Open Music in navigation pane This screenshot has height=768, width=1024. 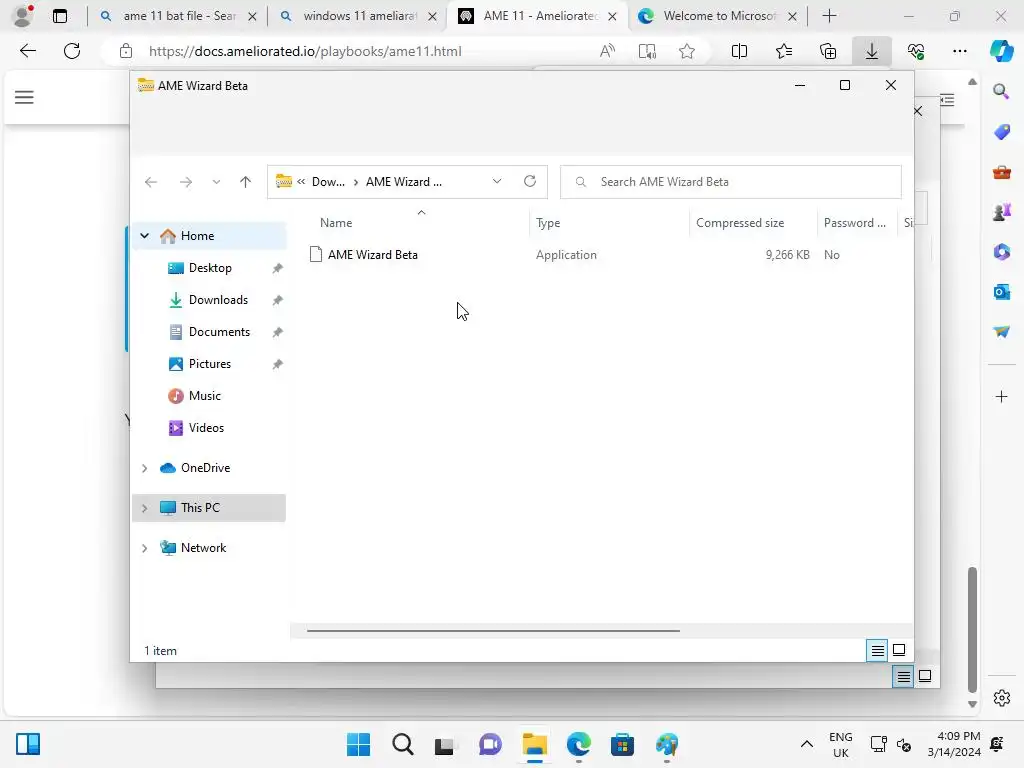point(204,396)
